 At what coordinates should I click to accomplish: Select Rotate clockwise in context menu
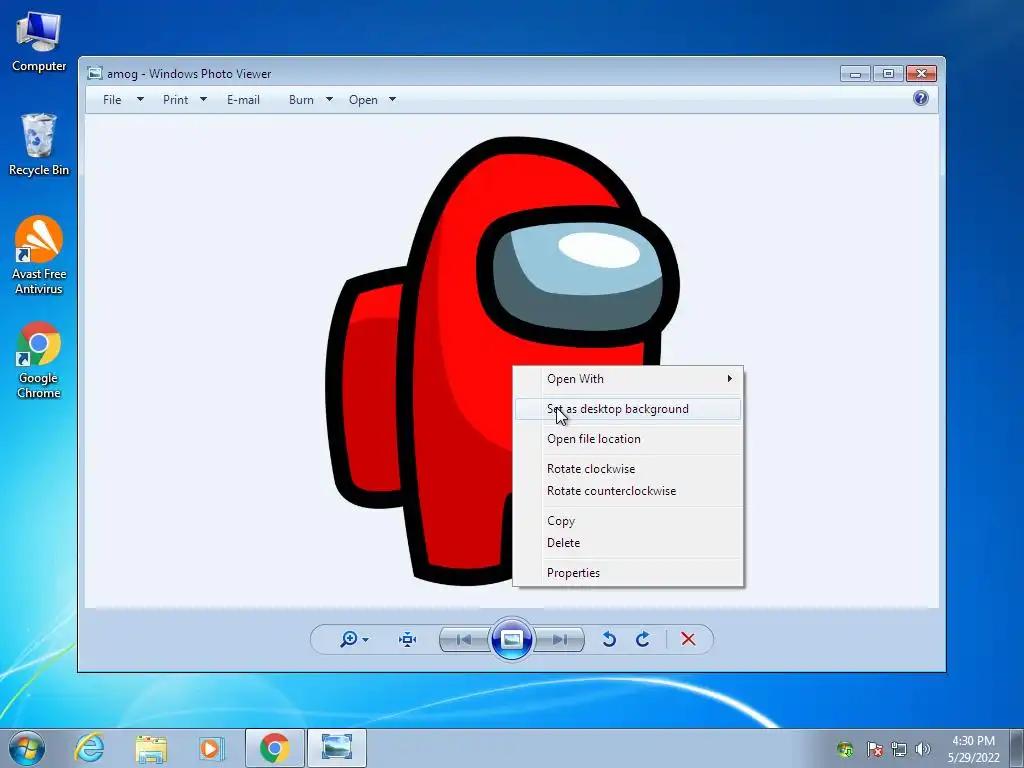[628, 469]
